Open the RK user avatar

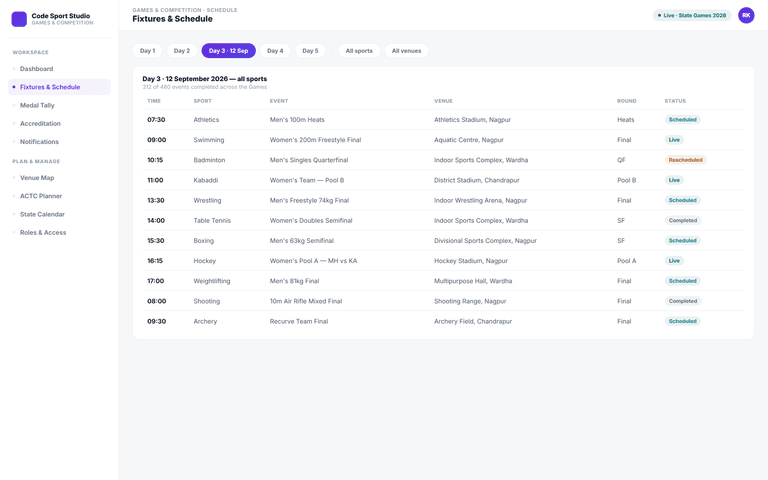(x=746, y=15)
